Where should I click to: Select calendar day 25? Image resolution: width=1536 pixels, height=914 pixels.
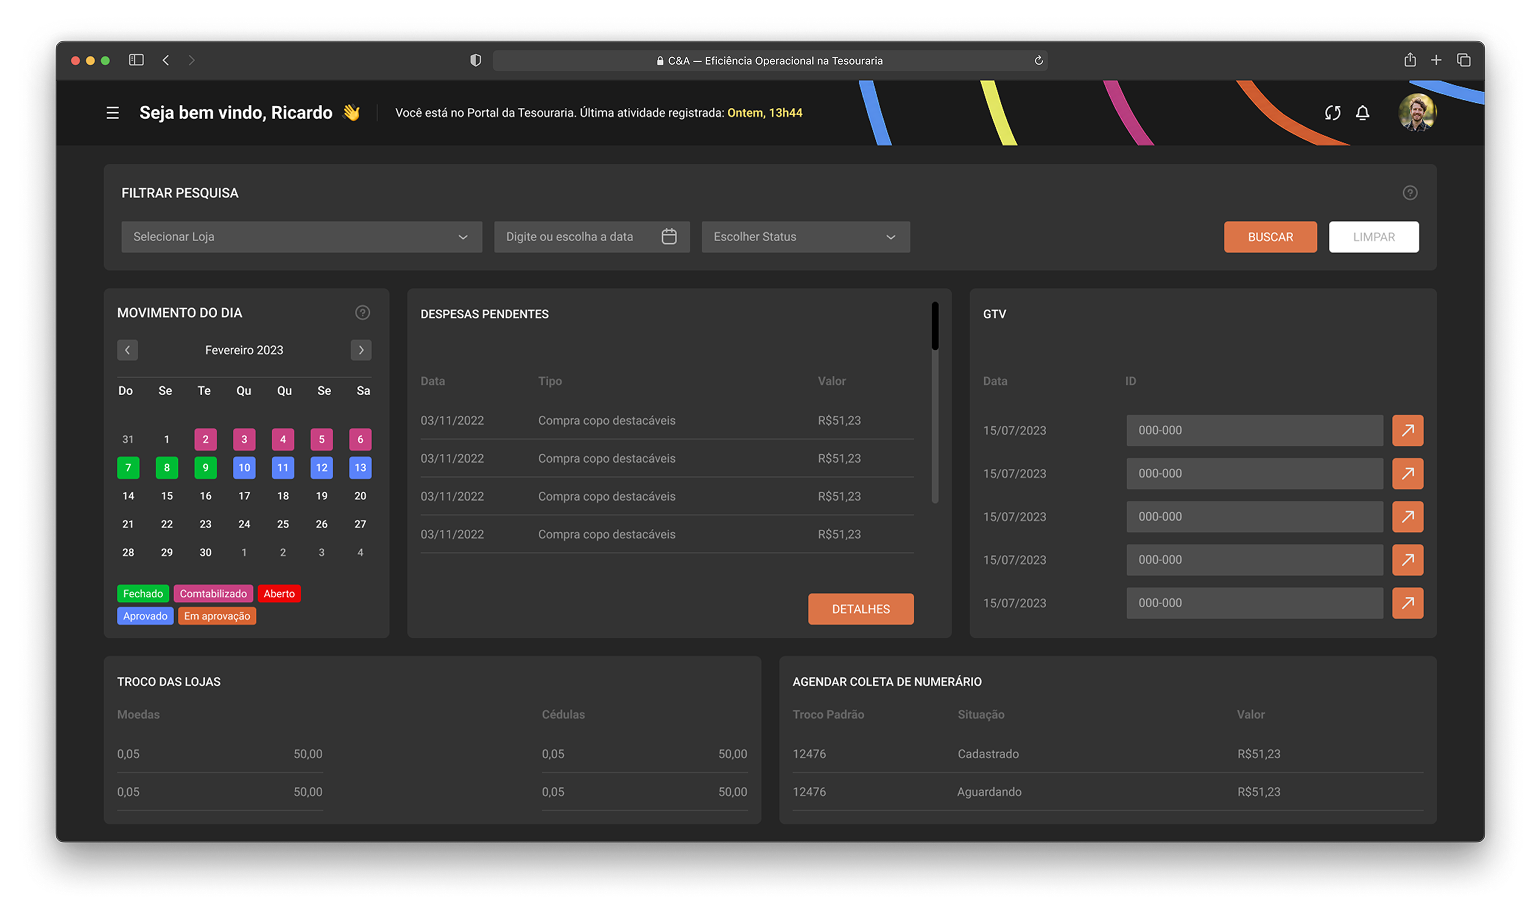tap(283, 524)
